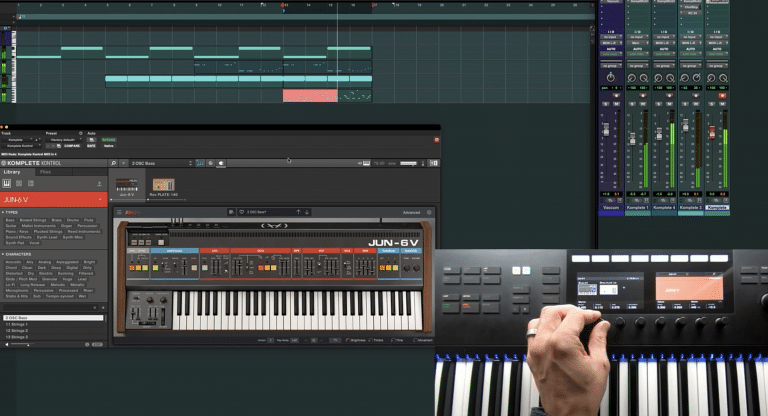768x416 pixels.
Task: Click the EDIT button below results list
Action: click(97, 344)
